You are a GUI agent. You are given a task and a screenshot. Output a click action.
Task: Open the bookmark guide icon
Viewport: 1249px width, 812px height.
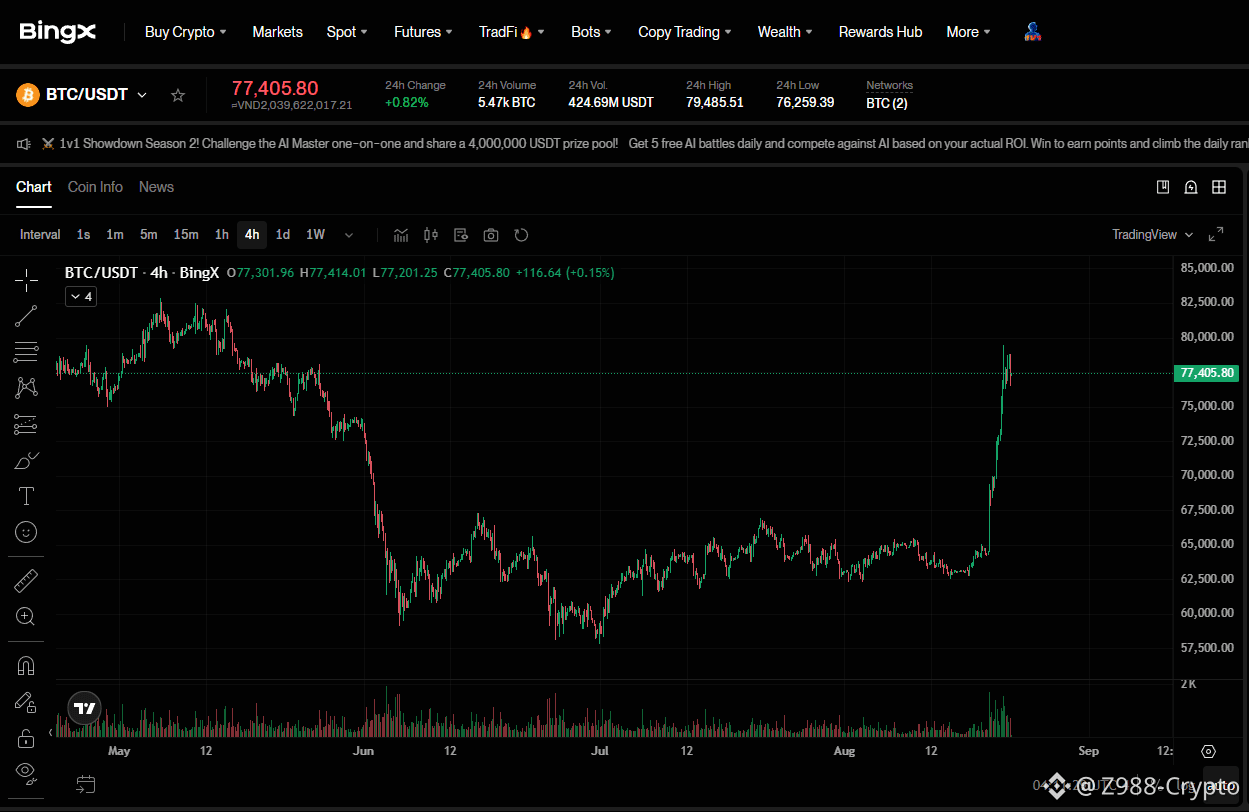point(1163,187)
